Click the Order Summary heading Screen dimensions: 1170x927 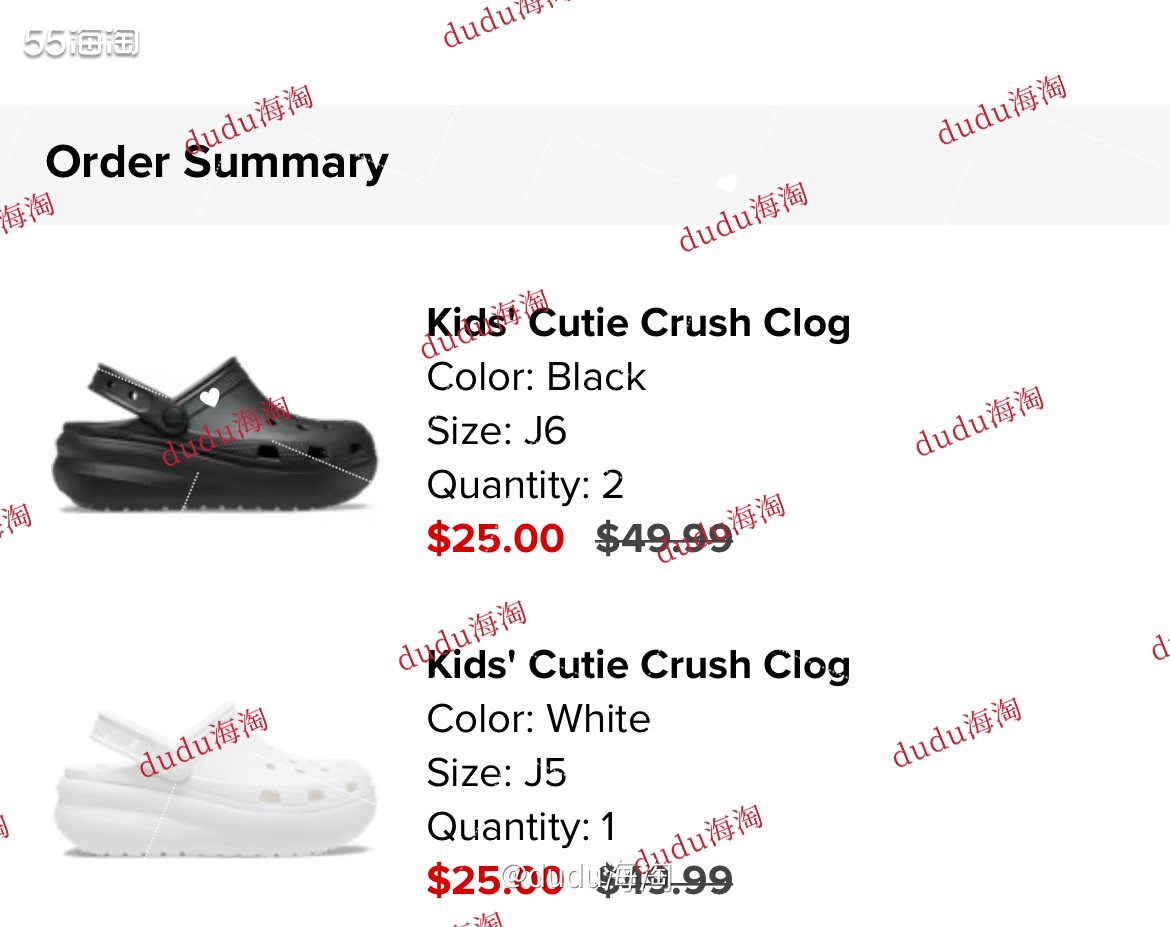[216, 162]
